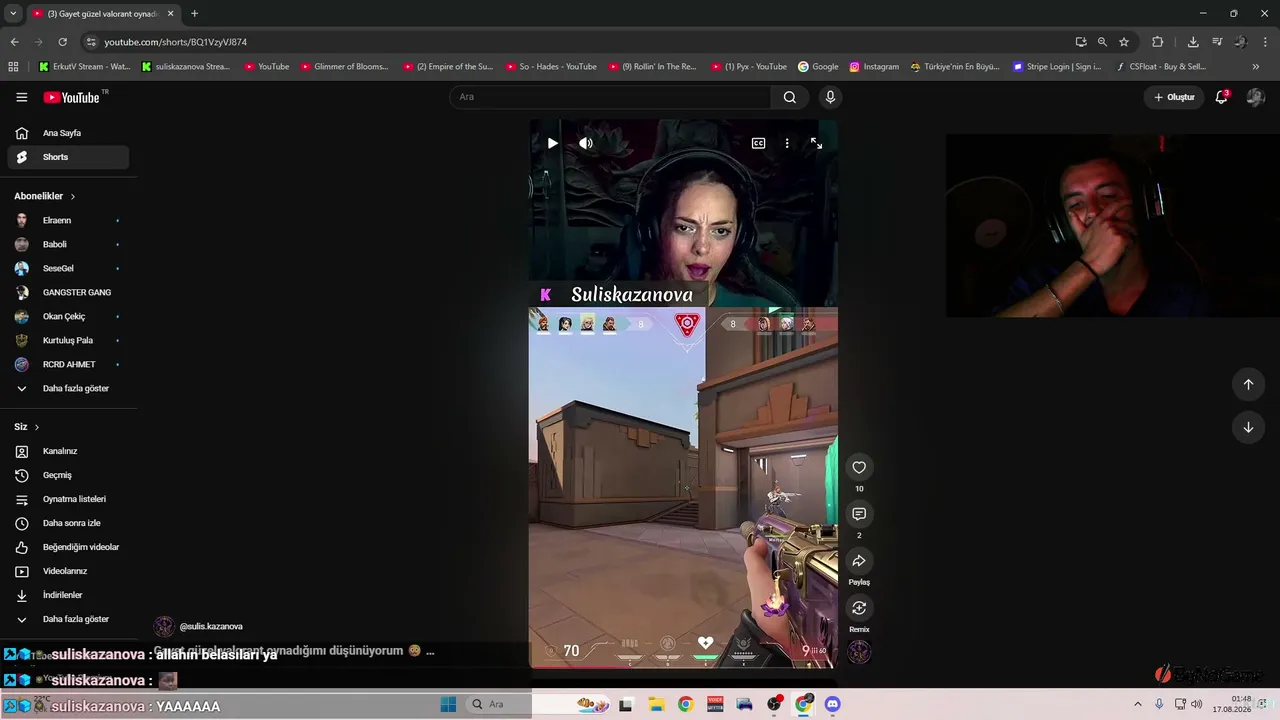The height and width of the screenshot is (720, 1280).
Task: Open the Short's three-dot more options
Action: point(787,143)
